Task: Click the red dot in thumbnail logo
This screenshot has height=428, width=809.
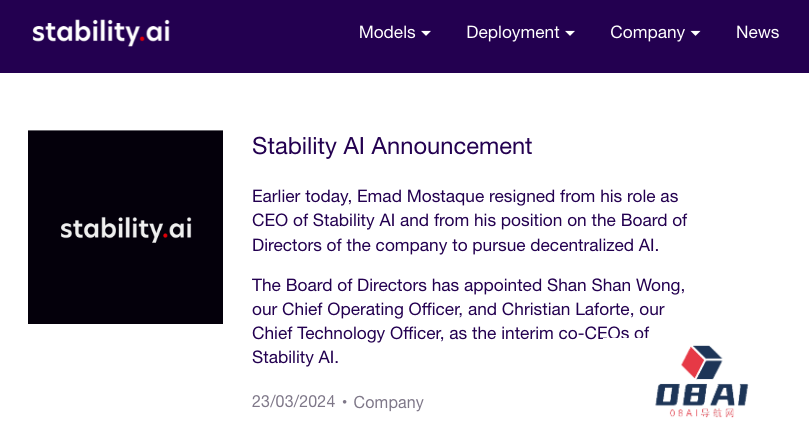Action: [x=163, y=235]
